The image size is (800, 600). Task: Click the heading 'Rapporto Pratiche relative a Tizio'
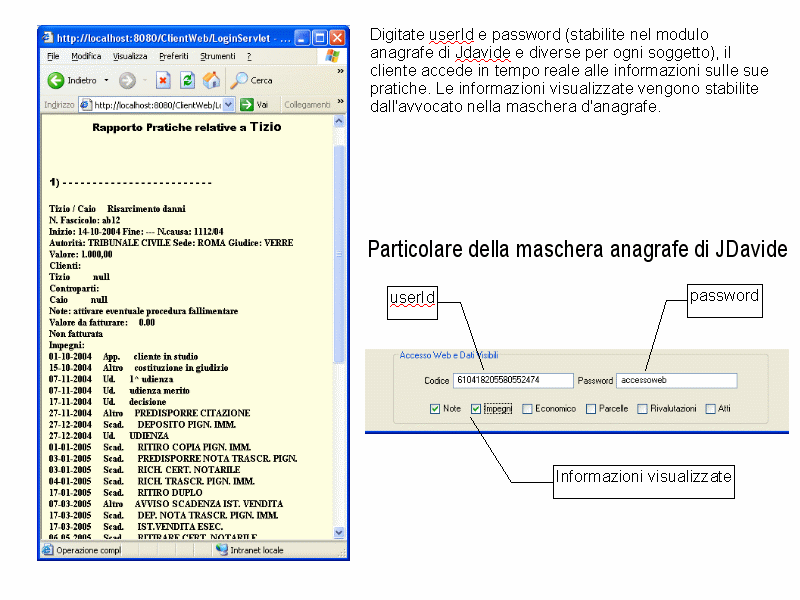point(187,127)
